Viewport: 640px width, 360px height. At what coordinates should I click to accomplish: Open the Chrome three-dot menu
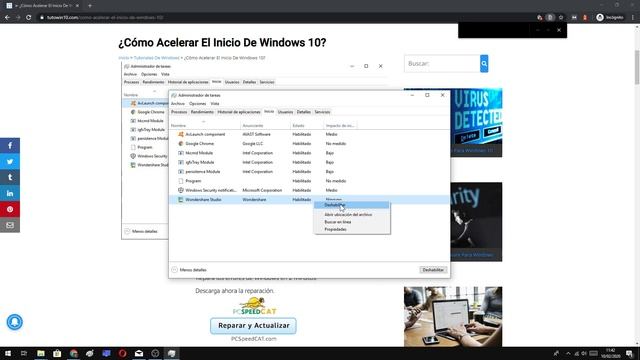(x=633, y=18)
